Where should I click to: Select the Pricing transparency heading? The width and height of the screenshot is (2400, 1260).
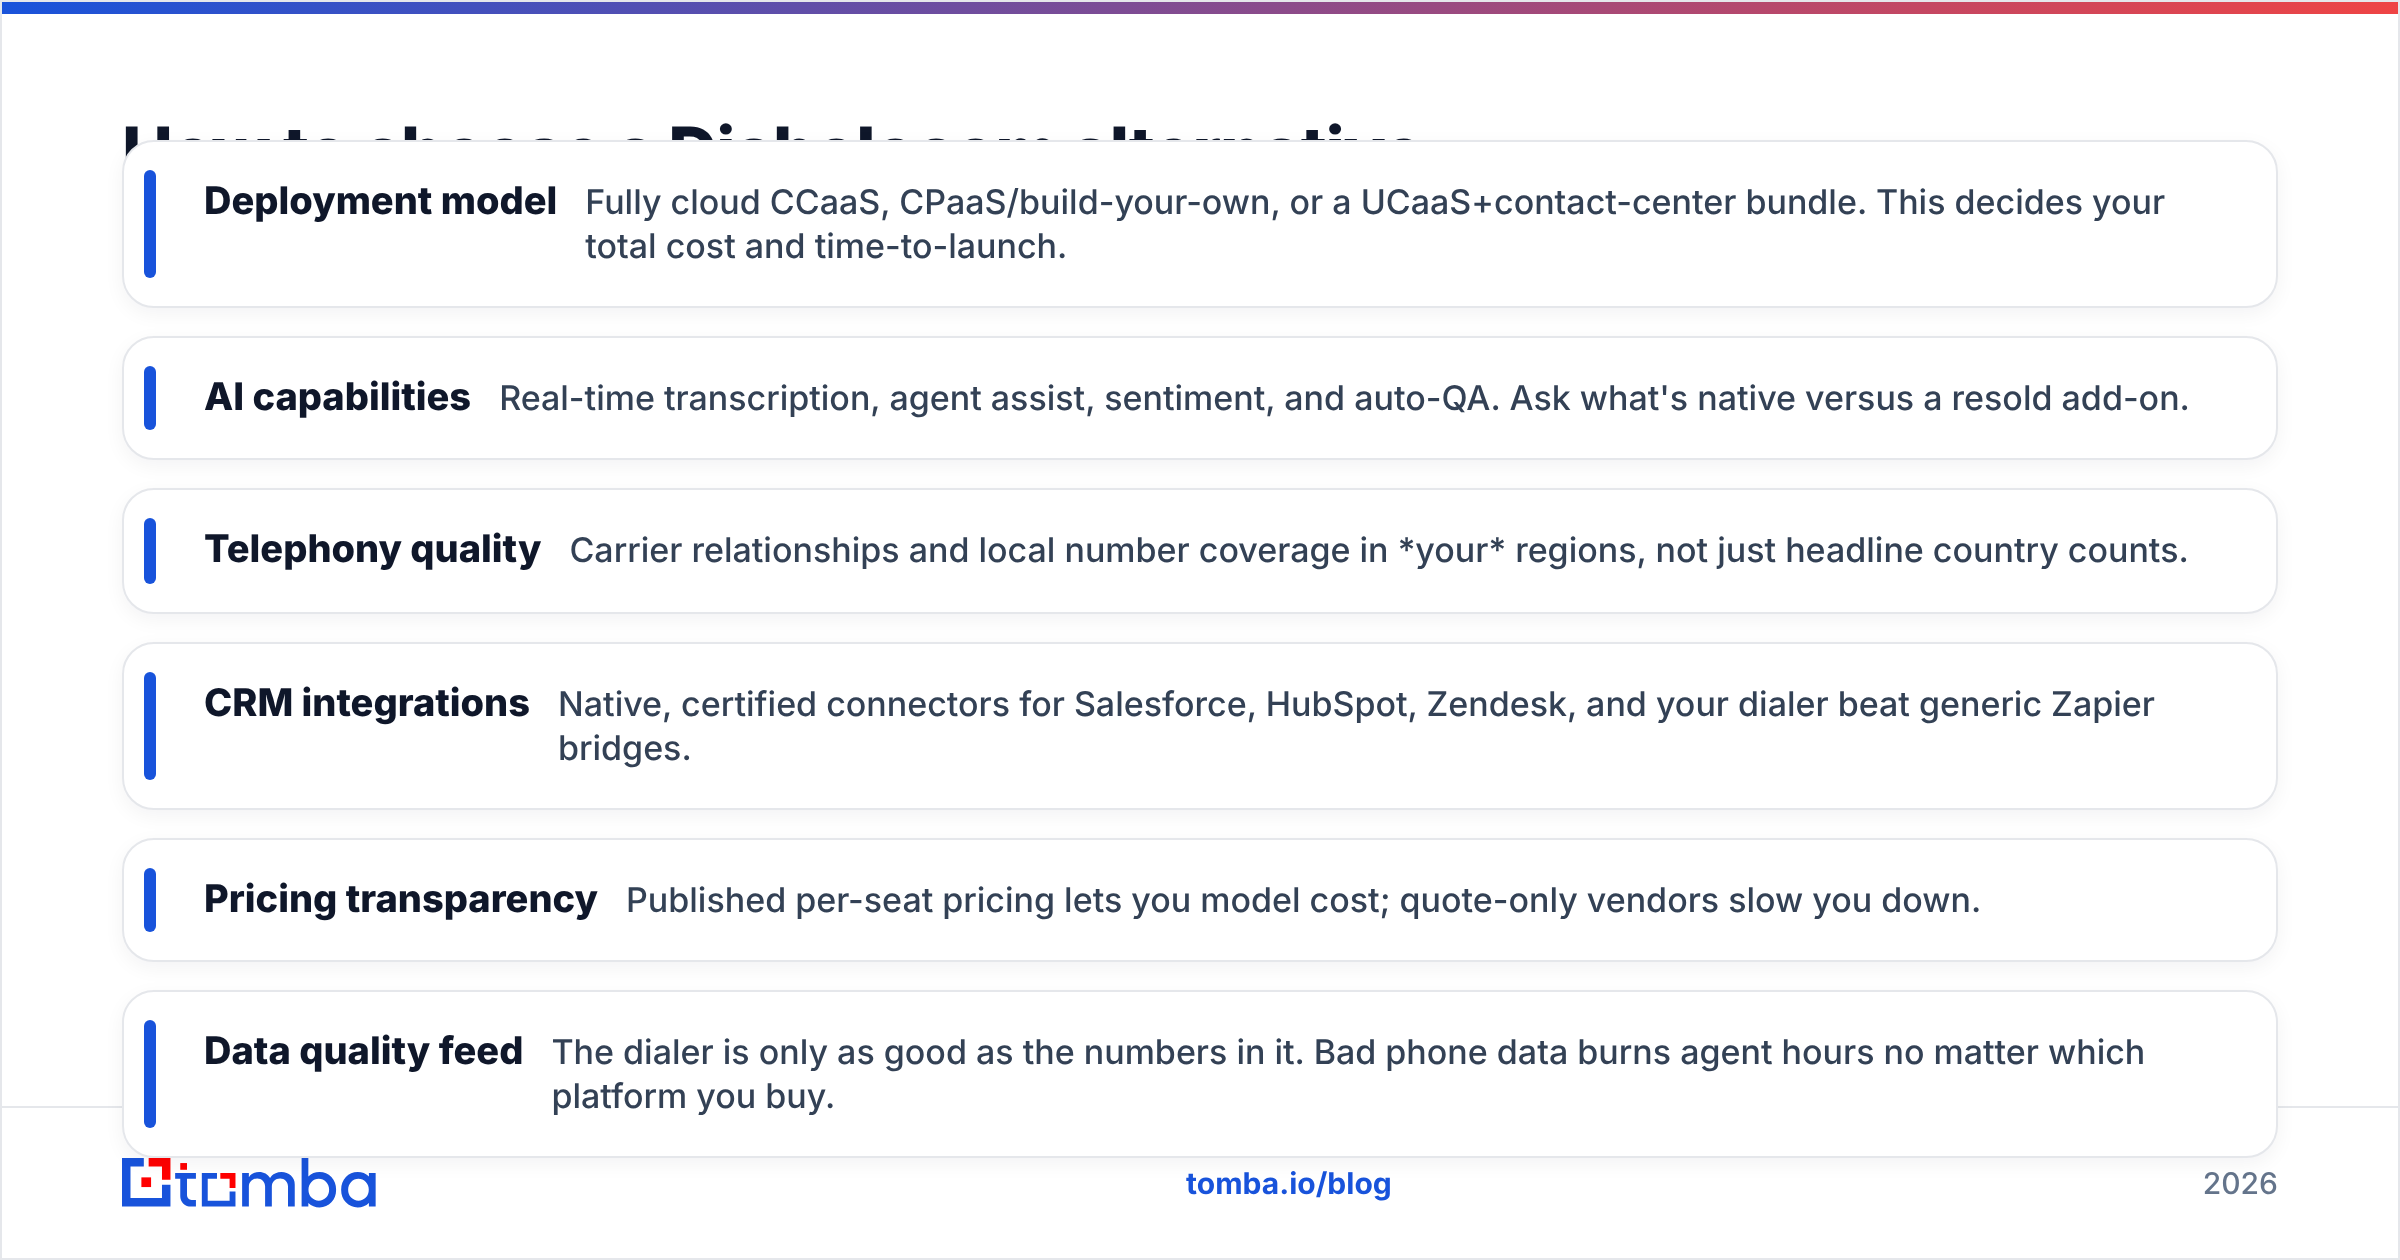tap(400, 900)
